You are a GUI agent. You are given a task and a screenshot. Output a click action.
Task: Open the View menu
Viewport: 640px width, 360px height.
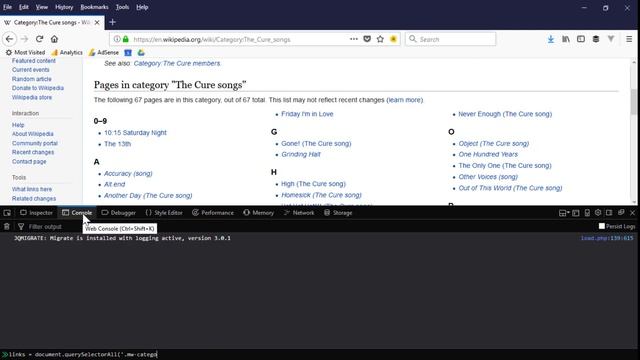[x=42, y=7]
